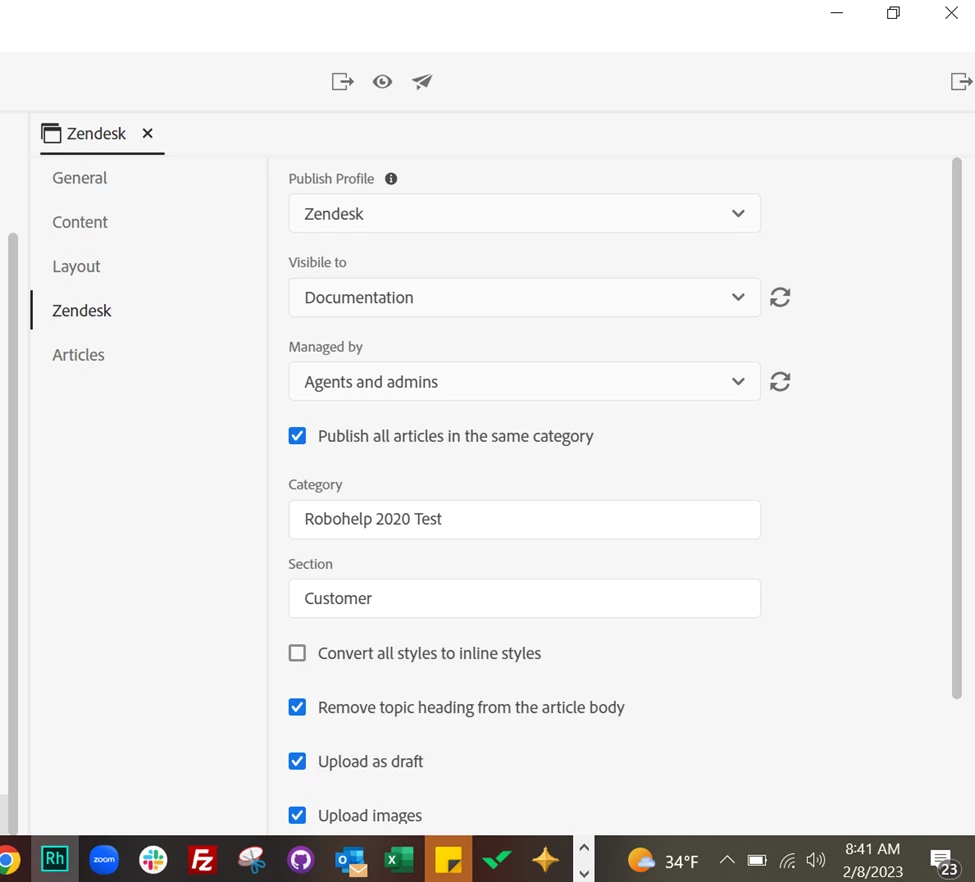Open the Snipping tool taskbar icon

pyautogui.click(x=251, y=860)
